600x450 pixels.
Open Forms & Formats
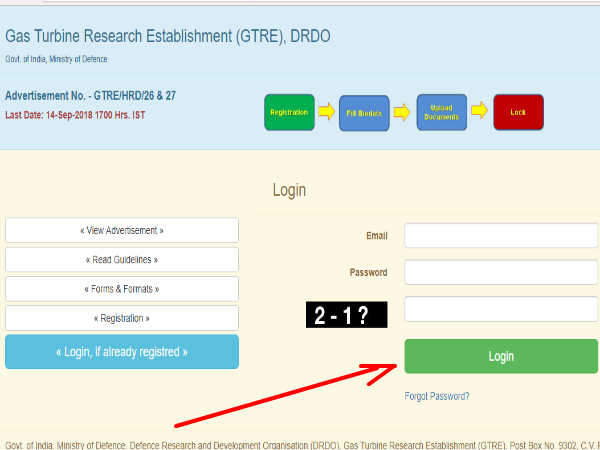(122, 289)
